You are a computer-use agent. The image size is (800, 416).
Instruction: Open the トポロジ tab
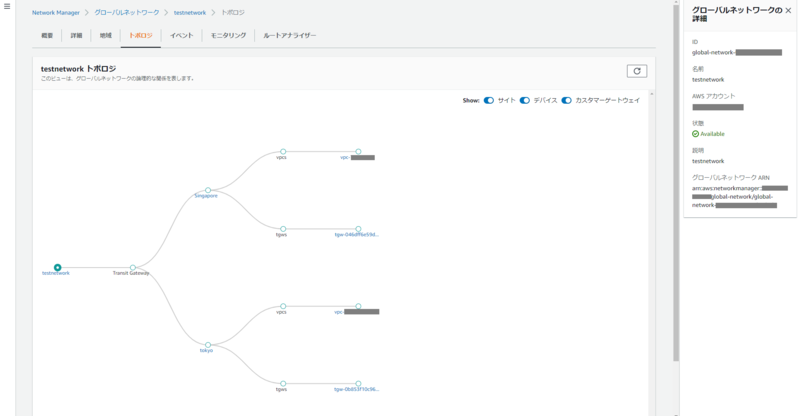point(141,36)
